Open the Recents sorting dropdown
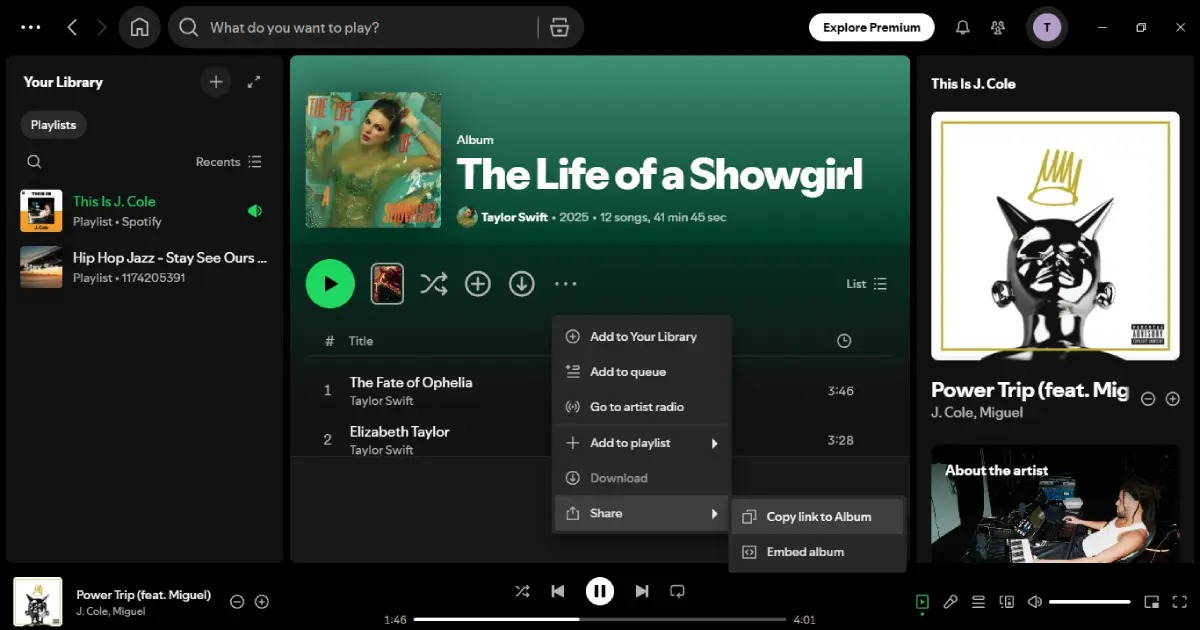This screenshot has height=630, width=1200. tap(228, 161)
